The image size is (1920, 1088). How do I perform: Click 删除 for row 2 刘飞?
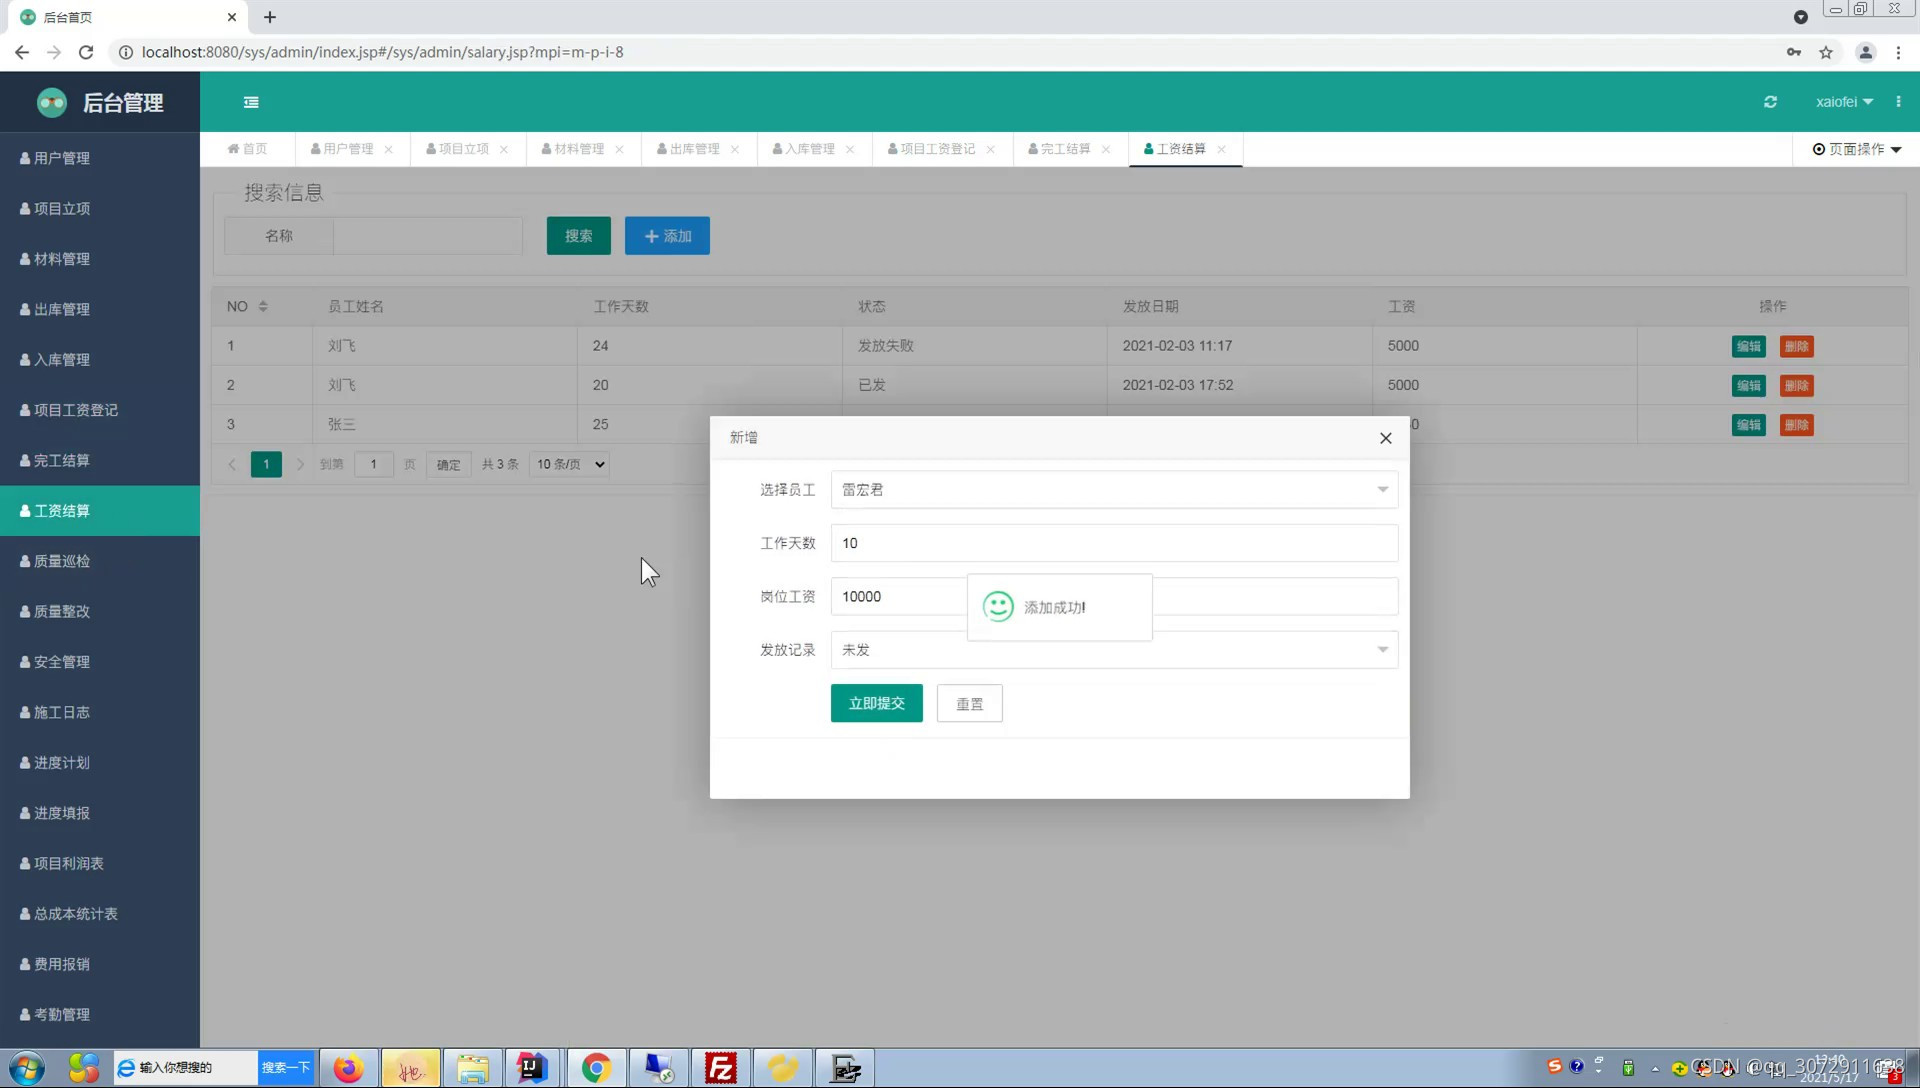1797,385
